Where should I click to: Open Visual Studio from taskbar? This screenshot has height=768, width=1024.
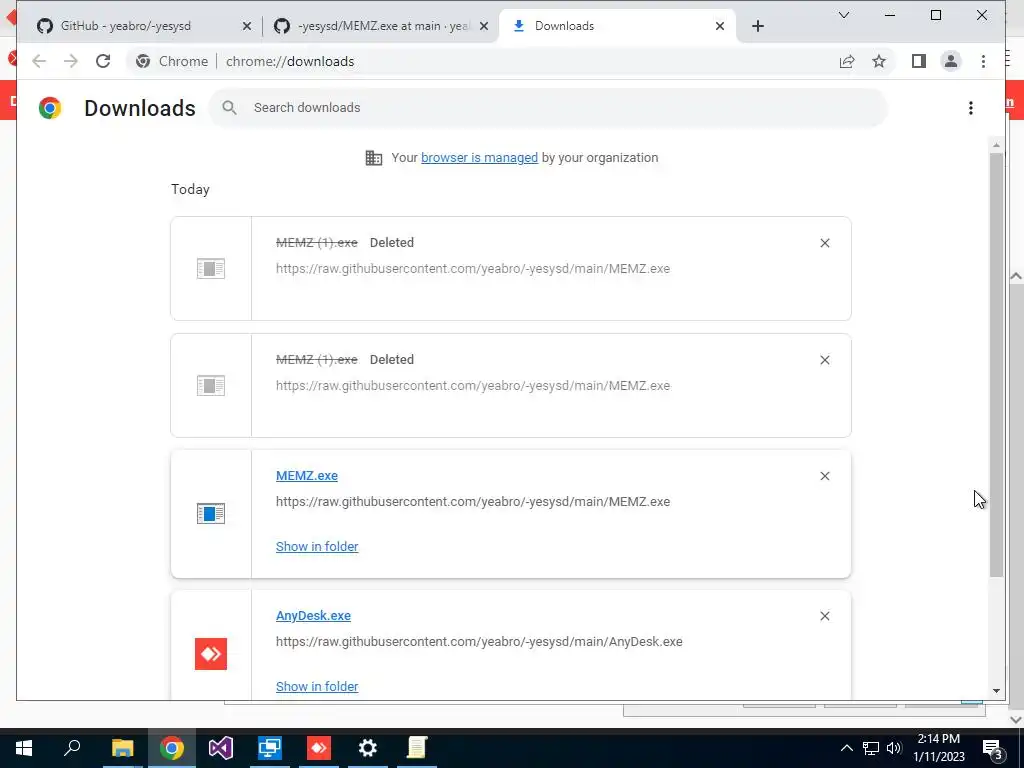coord(221,748)
